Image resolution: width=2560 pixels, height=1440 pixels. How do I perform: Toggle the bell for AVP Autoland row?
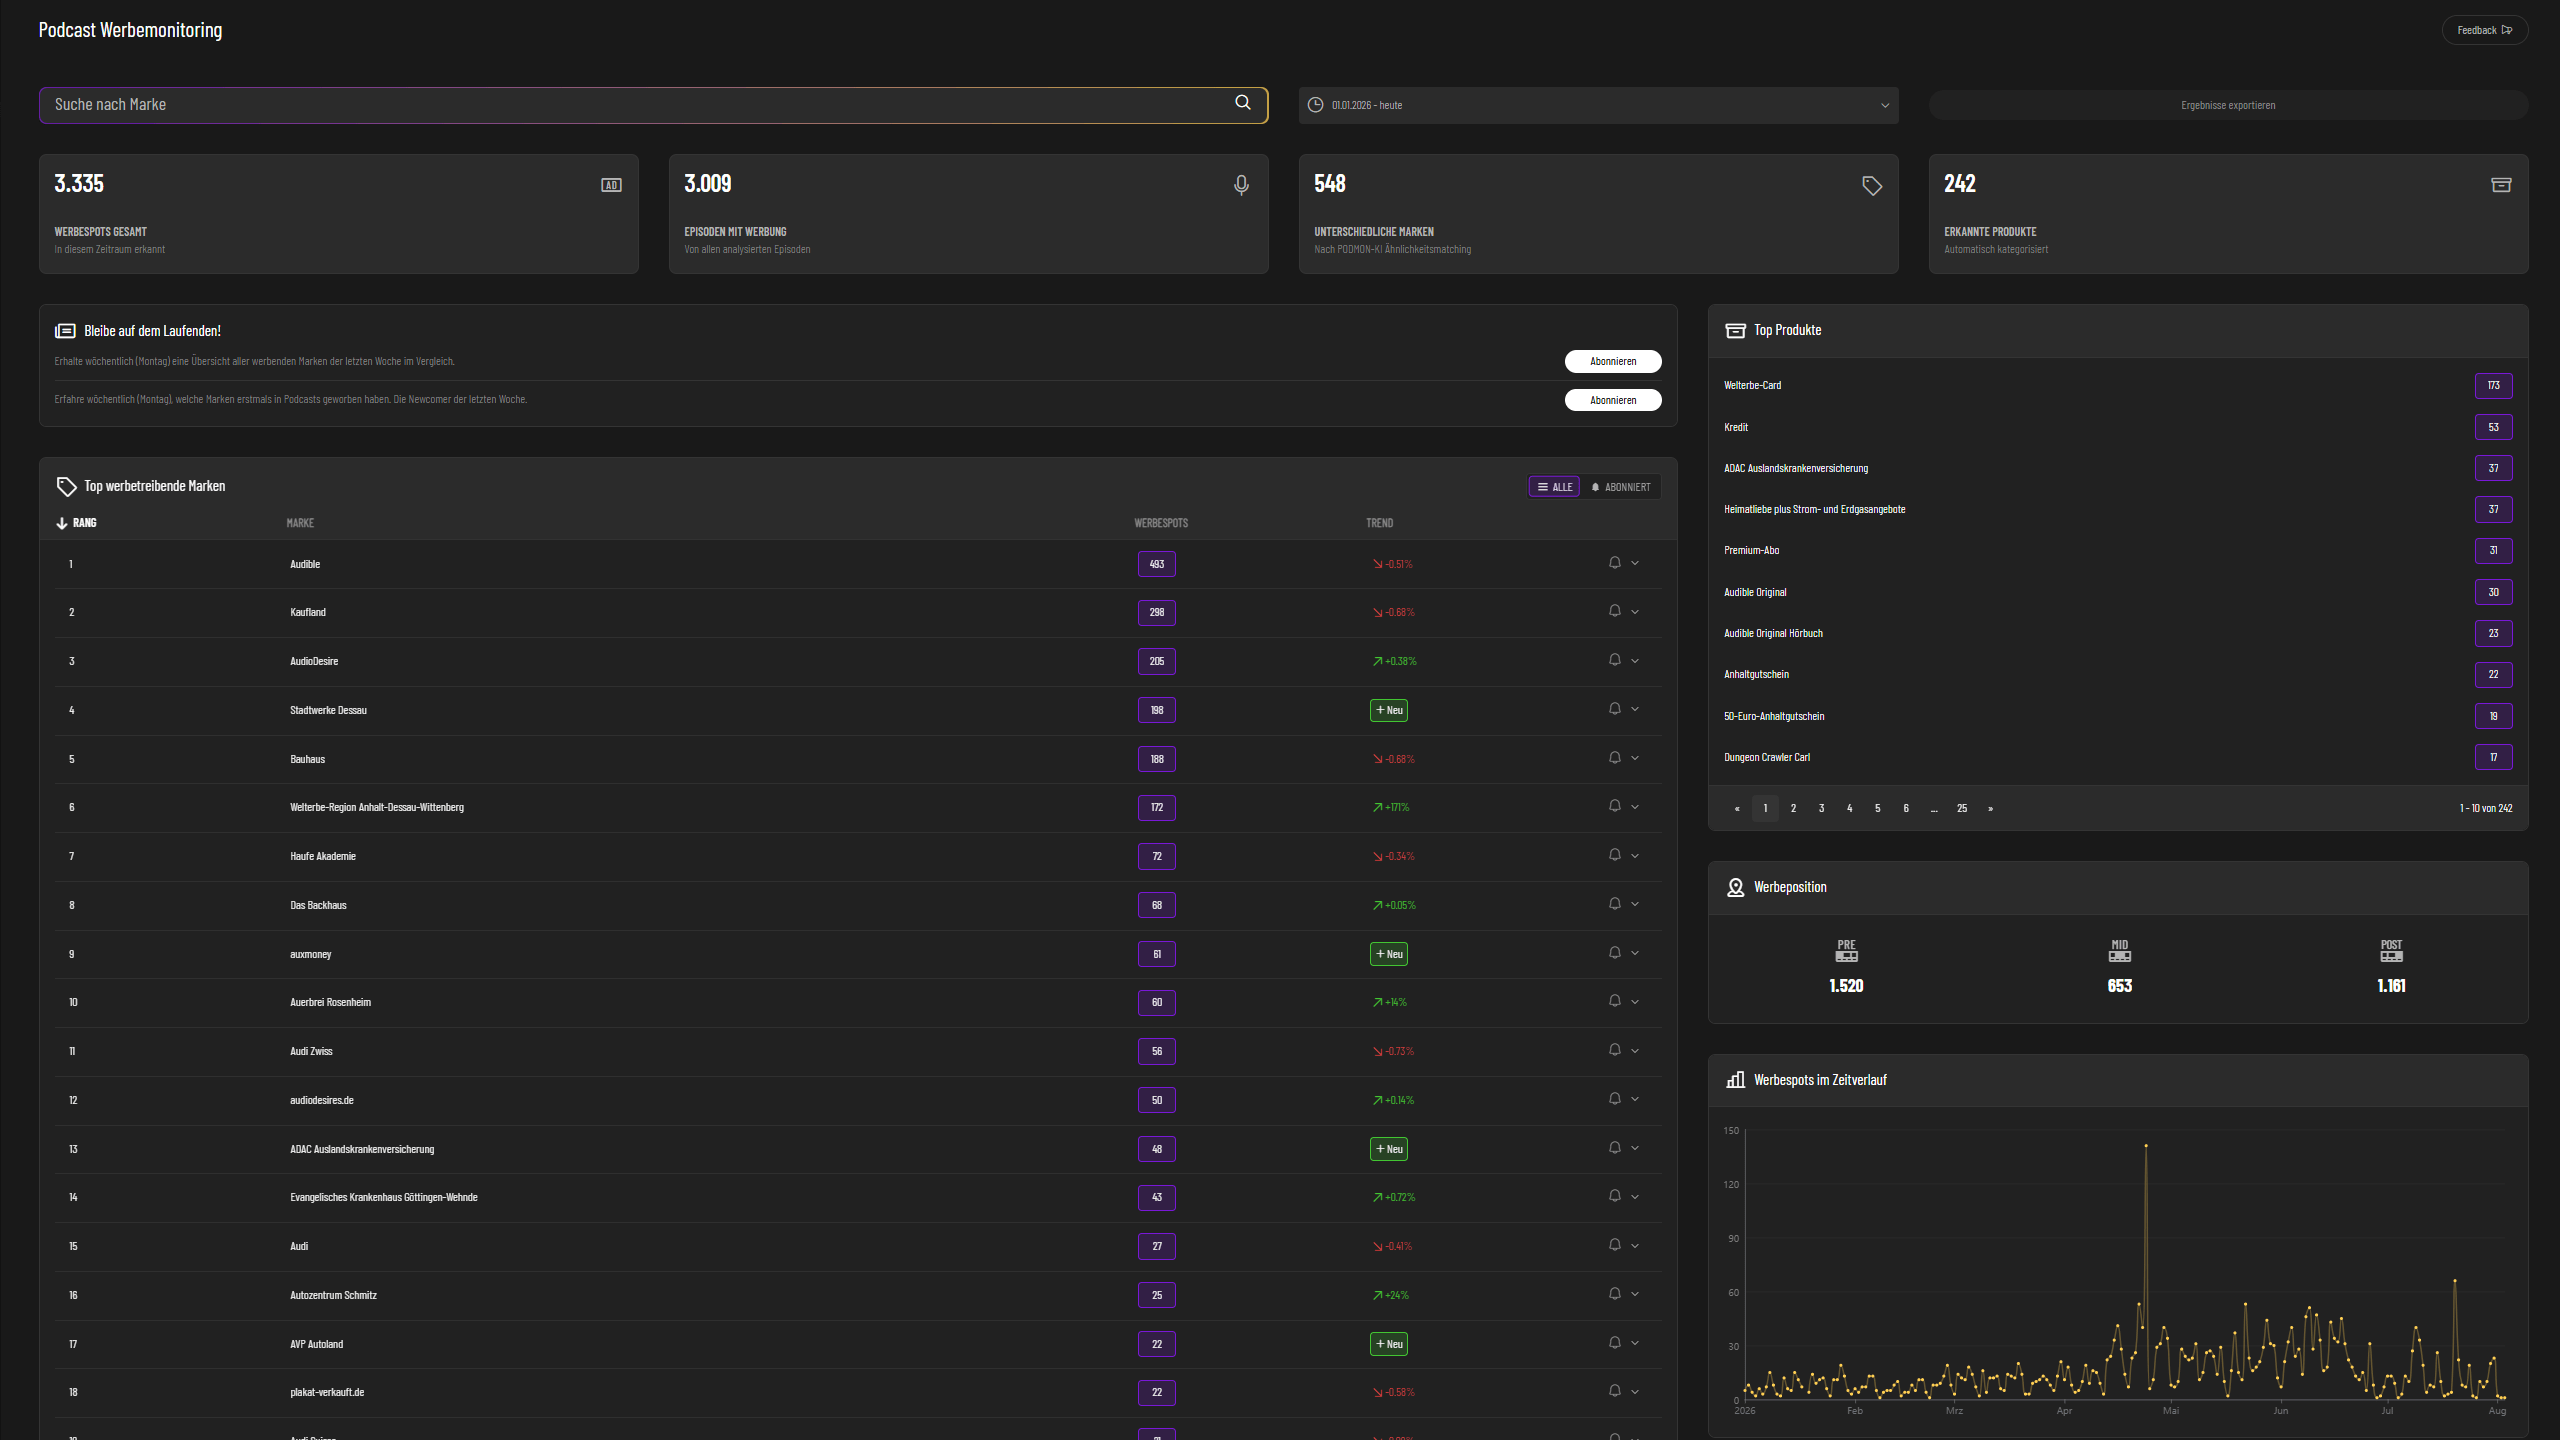1614,1343
